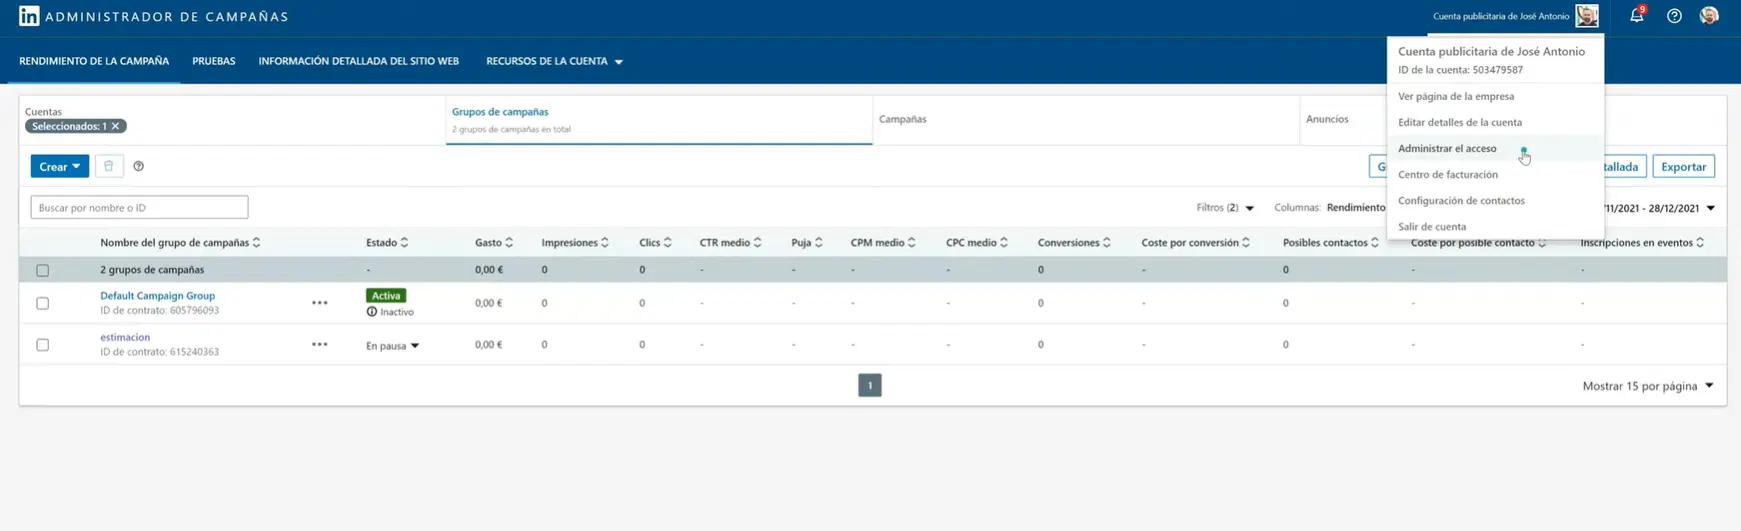The width and height of the screenshot is (1741, 531).
Task: Expand the En pausa status dropdown
Action: click(x=392, y=345)
